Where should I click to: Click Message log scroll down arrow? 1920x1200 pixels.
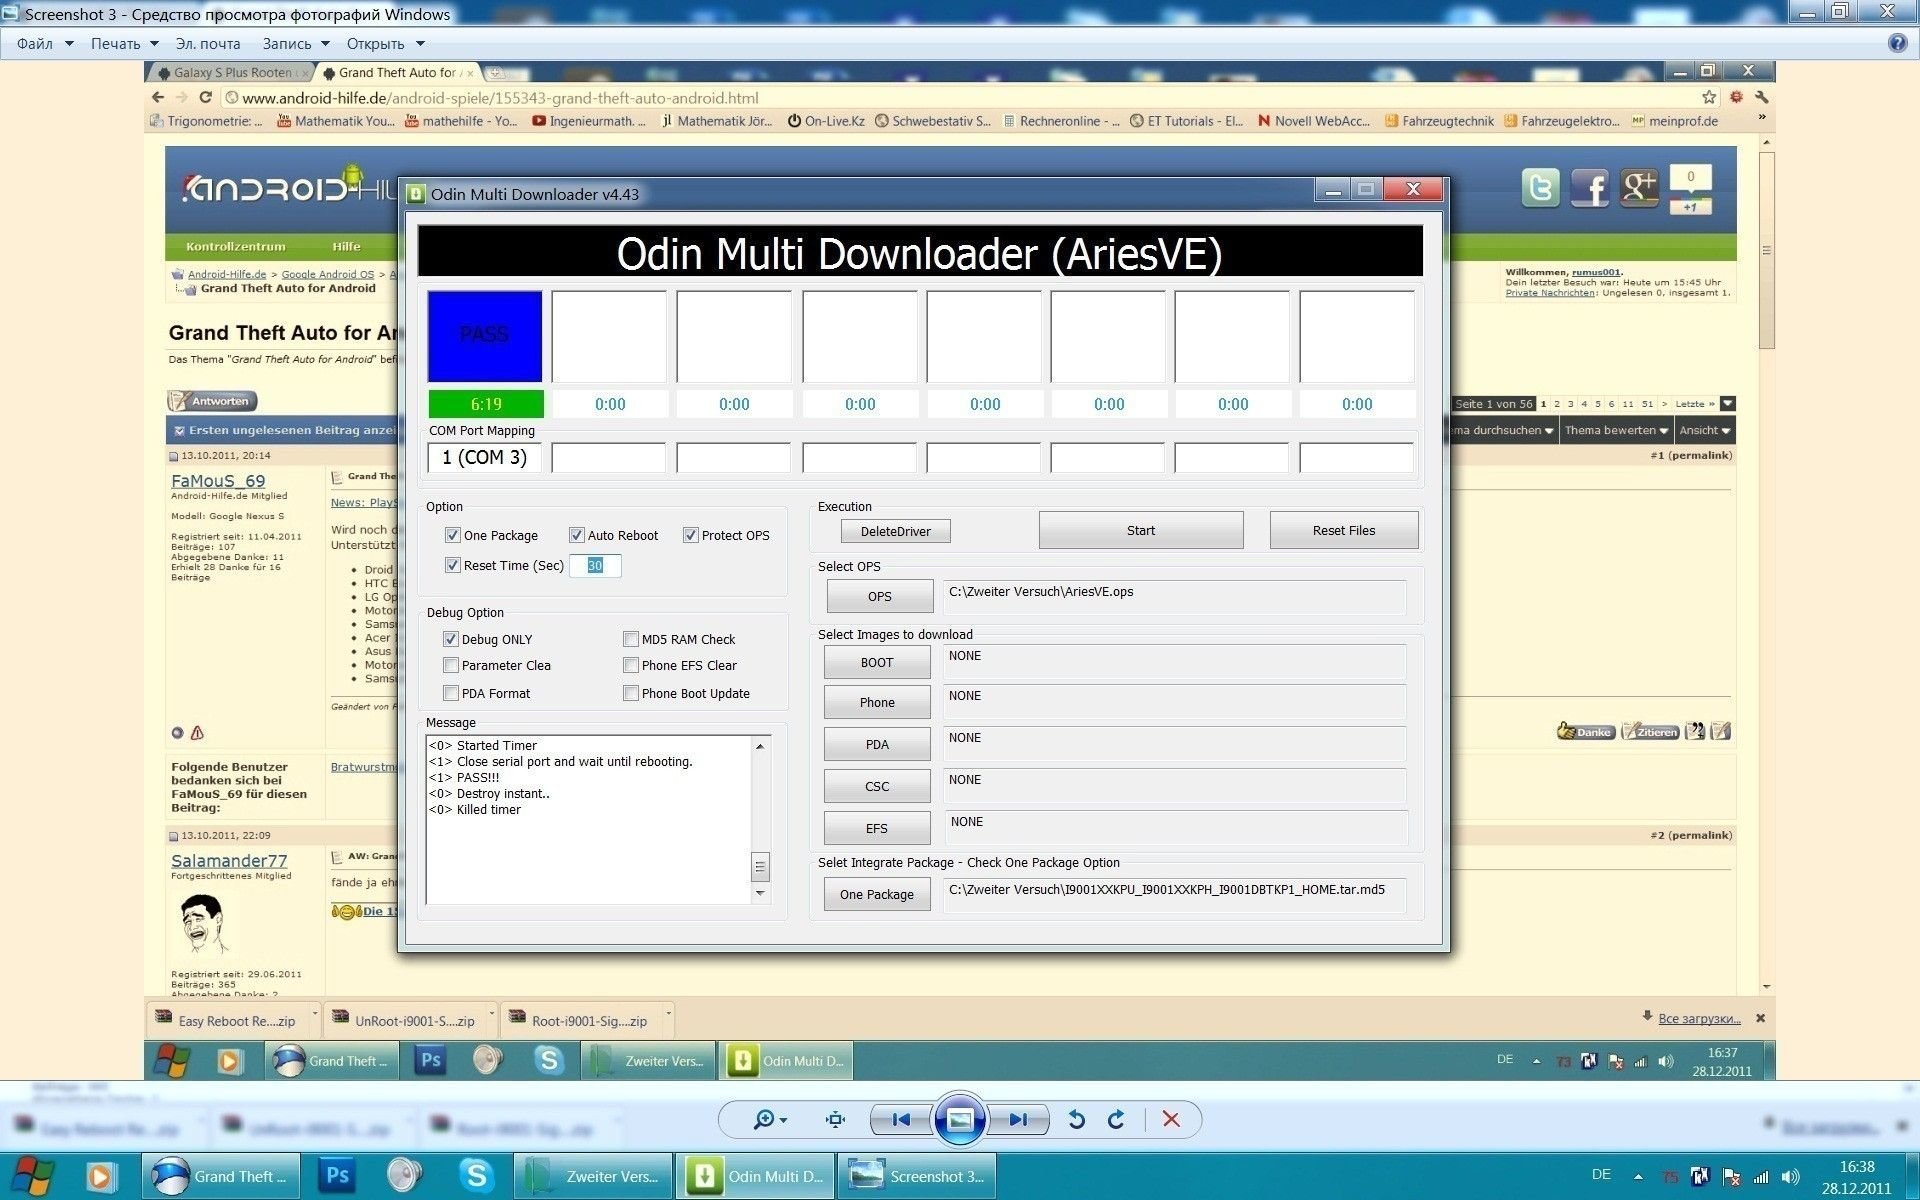(x=760, y=893)
